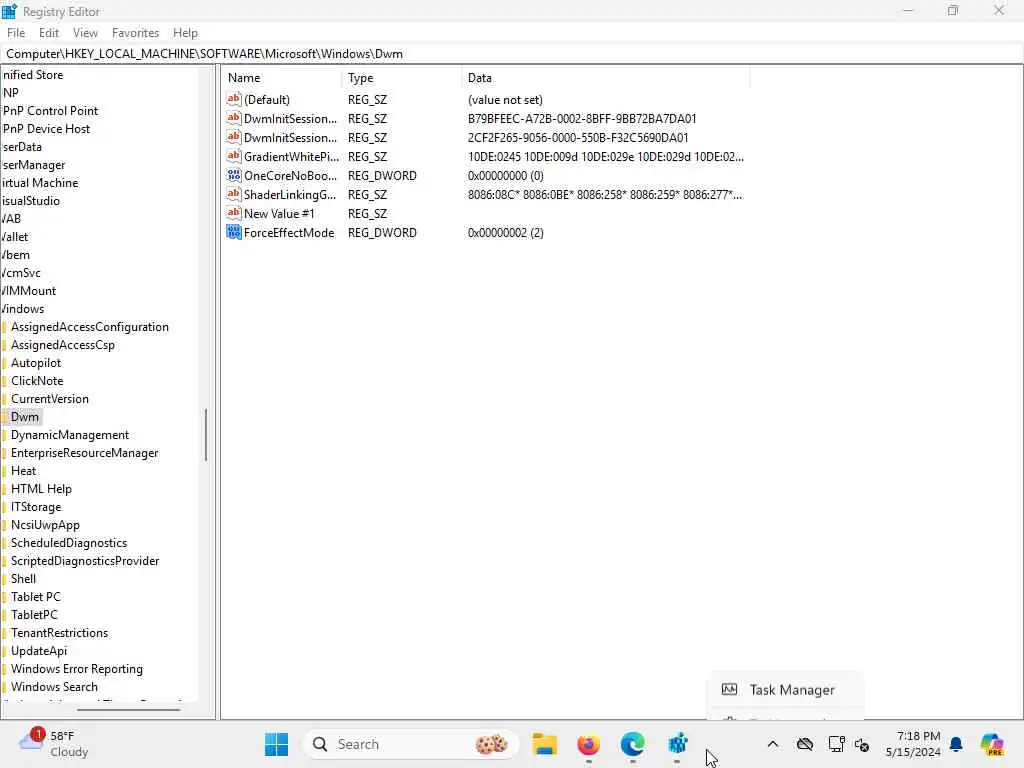Viewport: 1024px width, 768px height.
Task: Select the PnP Control Point key
Action: [50, 111]
